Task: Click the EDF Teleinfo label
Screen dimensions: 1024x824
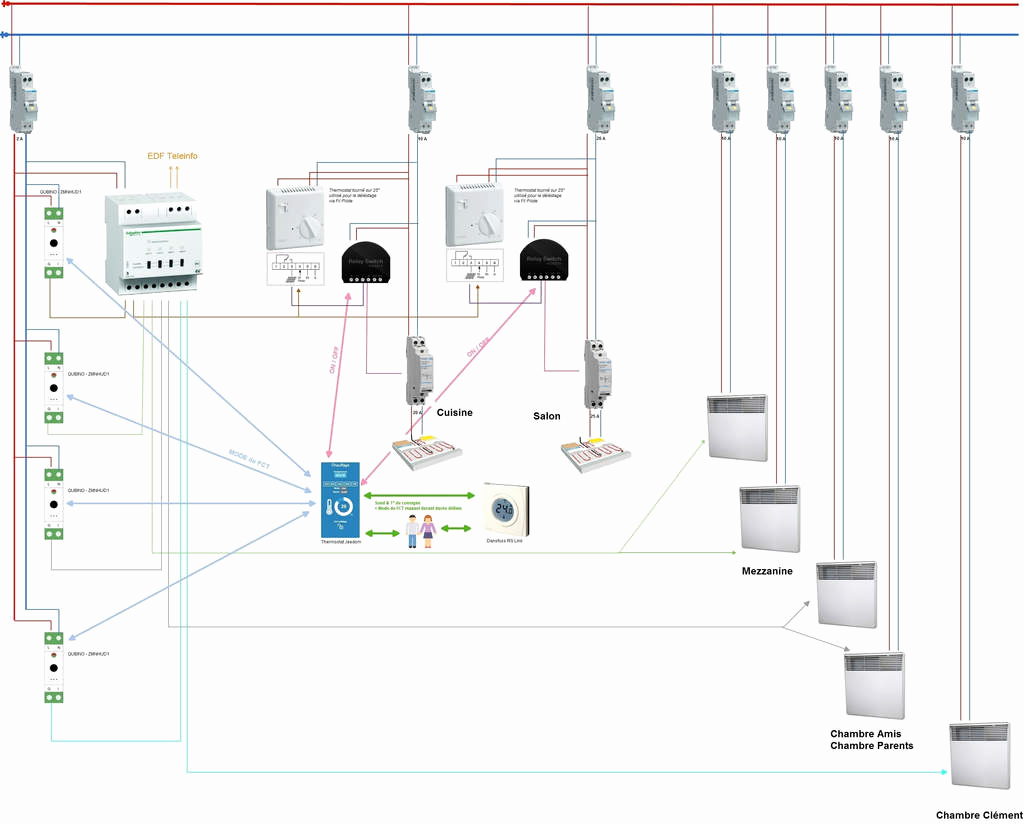Action: tap(172, 156)
